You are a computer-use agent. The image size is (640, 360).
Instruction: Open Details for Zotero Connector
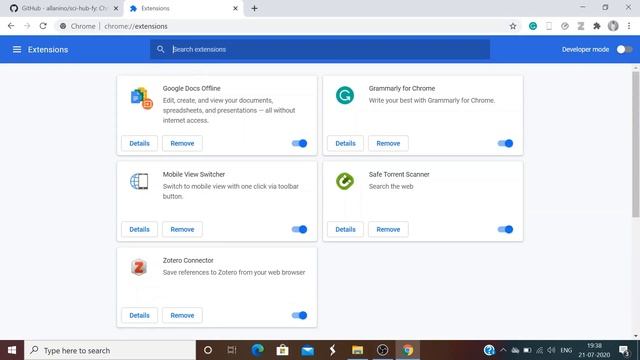click(140, 316)
